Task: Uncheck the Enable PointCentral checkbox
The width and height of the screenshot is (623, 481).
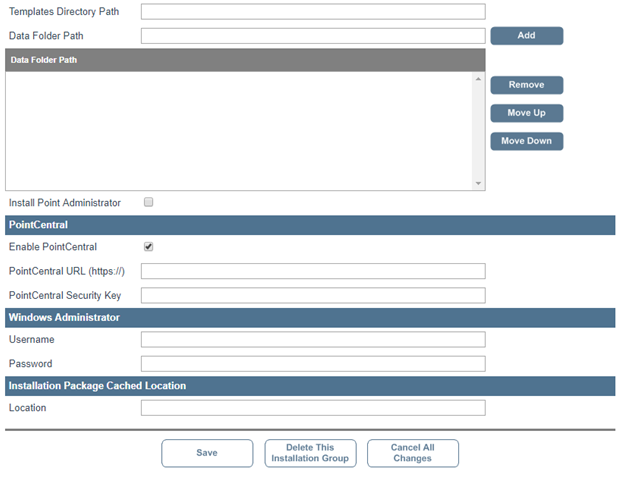Action: pyautogui.click(x=149, y=246)
